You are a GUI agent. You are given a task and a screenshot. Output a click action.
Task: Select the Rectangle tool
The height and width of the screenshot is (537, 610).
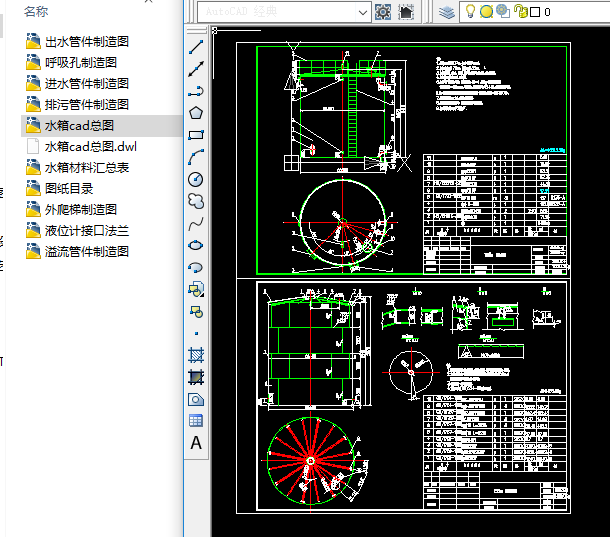pos(196,135)
